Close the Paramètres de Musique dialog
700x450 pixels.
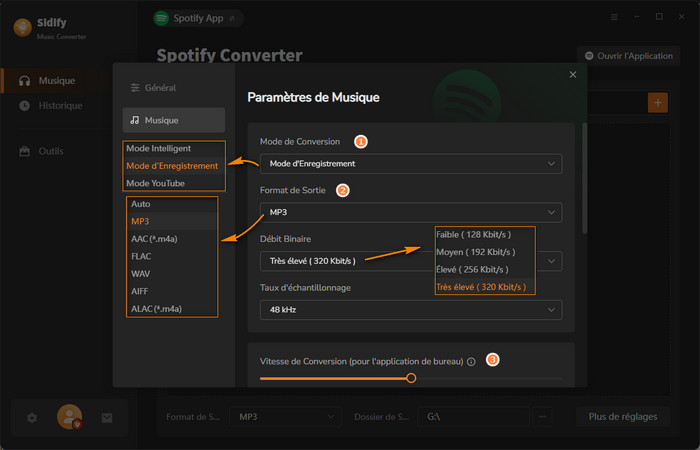pyautogui.click(x=573, y=75)
